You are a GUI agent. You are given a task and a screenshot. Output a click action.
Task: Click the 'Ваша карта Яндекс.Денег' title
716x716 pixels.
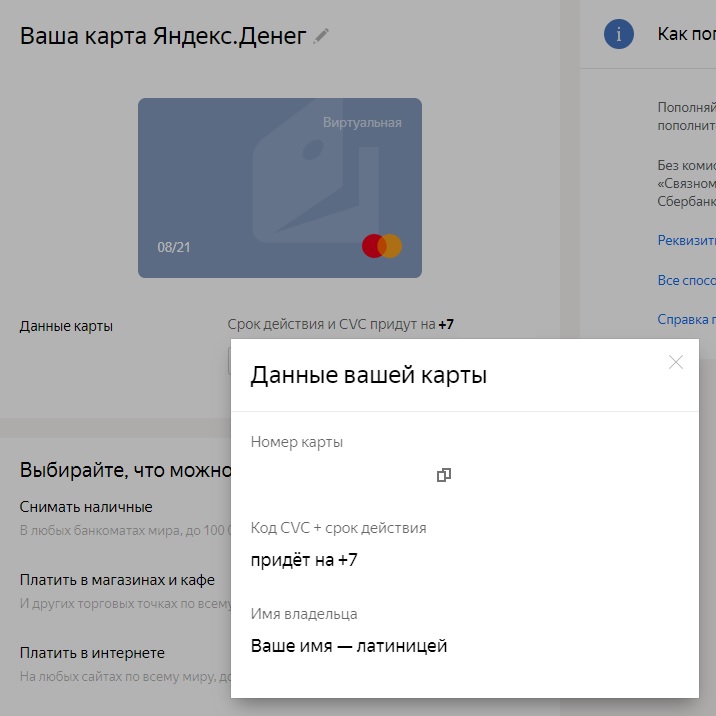(163, 36)
